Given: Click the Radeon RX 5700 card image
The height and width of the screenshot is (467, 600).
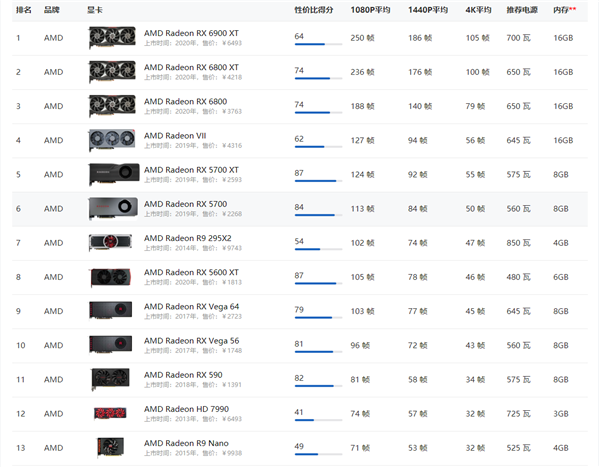Looking at the screenshot, I should 113,208.
